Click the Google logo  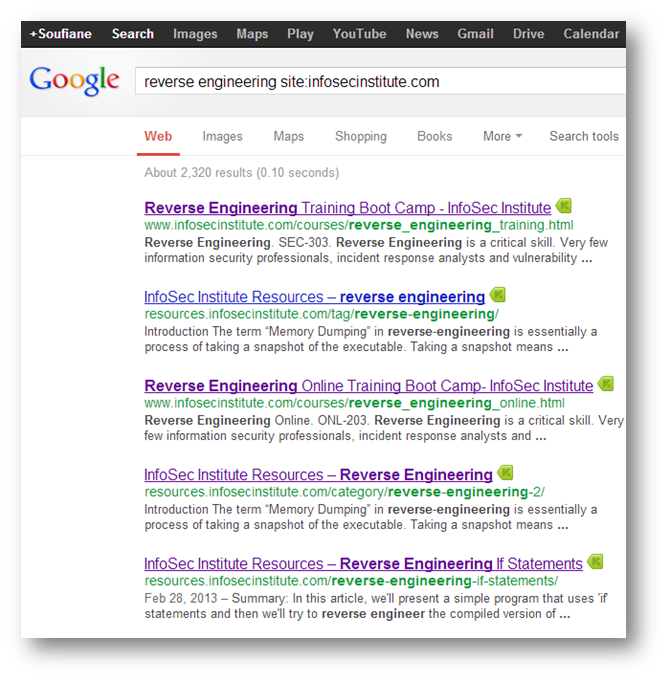tap(74, 81)
